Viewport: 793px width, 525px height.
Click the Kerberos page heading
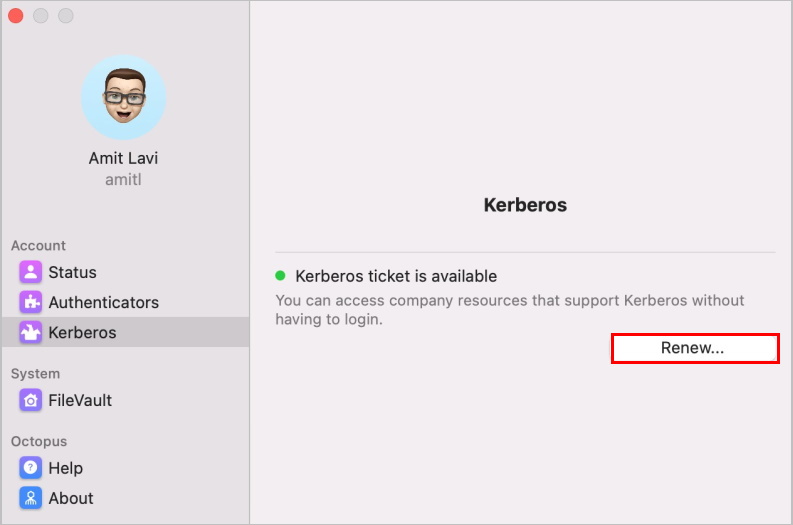point(525,205)
